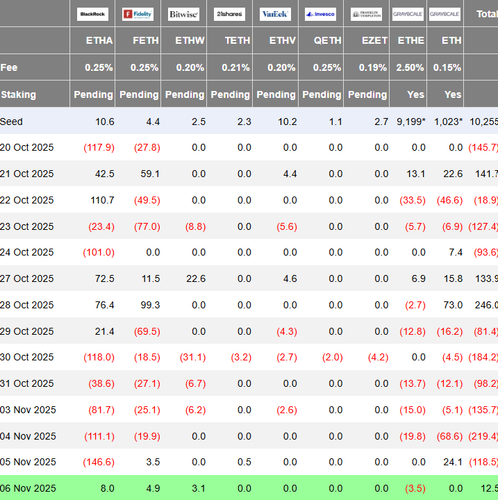Click the 9,199* seed value
Screen dimensions: 498x500
pos(411,122)
